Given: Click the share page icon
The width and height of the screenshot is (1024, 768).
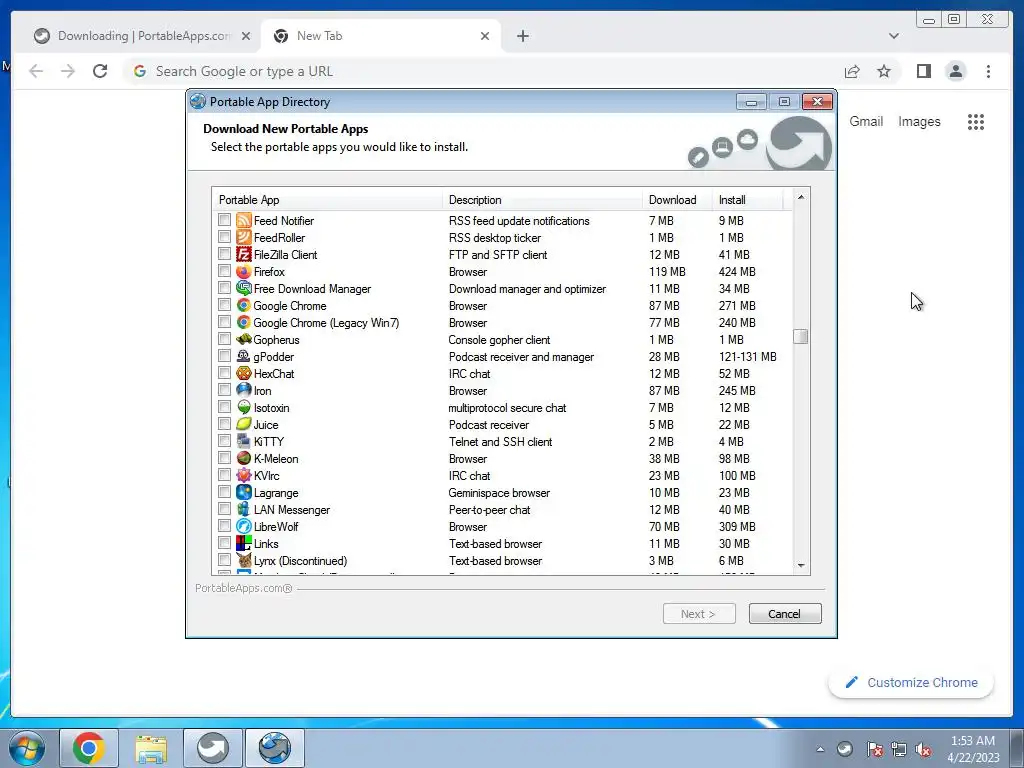Looking at the screenshot, I should pyautogui.click(x=852, y=71).
